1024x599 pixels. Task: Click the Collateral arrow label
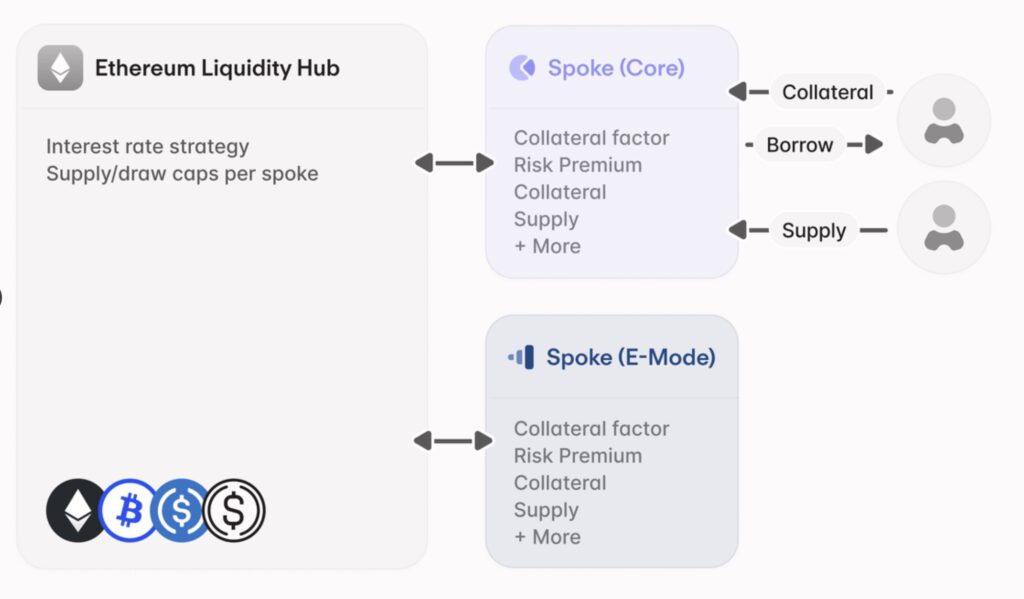(x=827, y=92)
